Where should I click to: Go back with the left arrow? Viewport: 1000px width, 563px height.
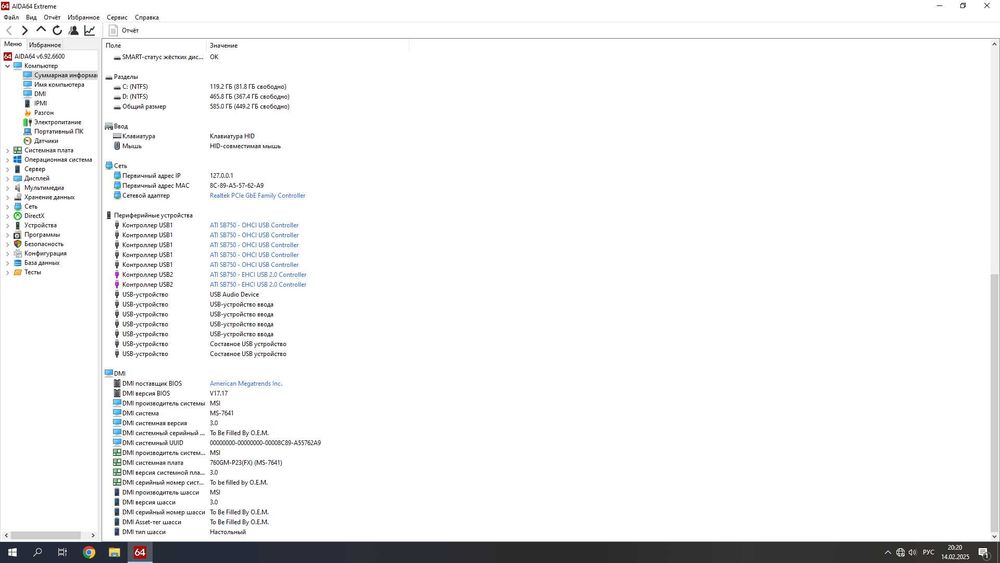tap(9, 30)
